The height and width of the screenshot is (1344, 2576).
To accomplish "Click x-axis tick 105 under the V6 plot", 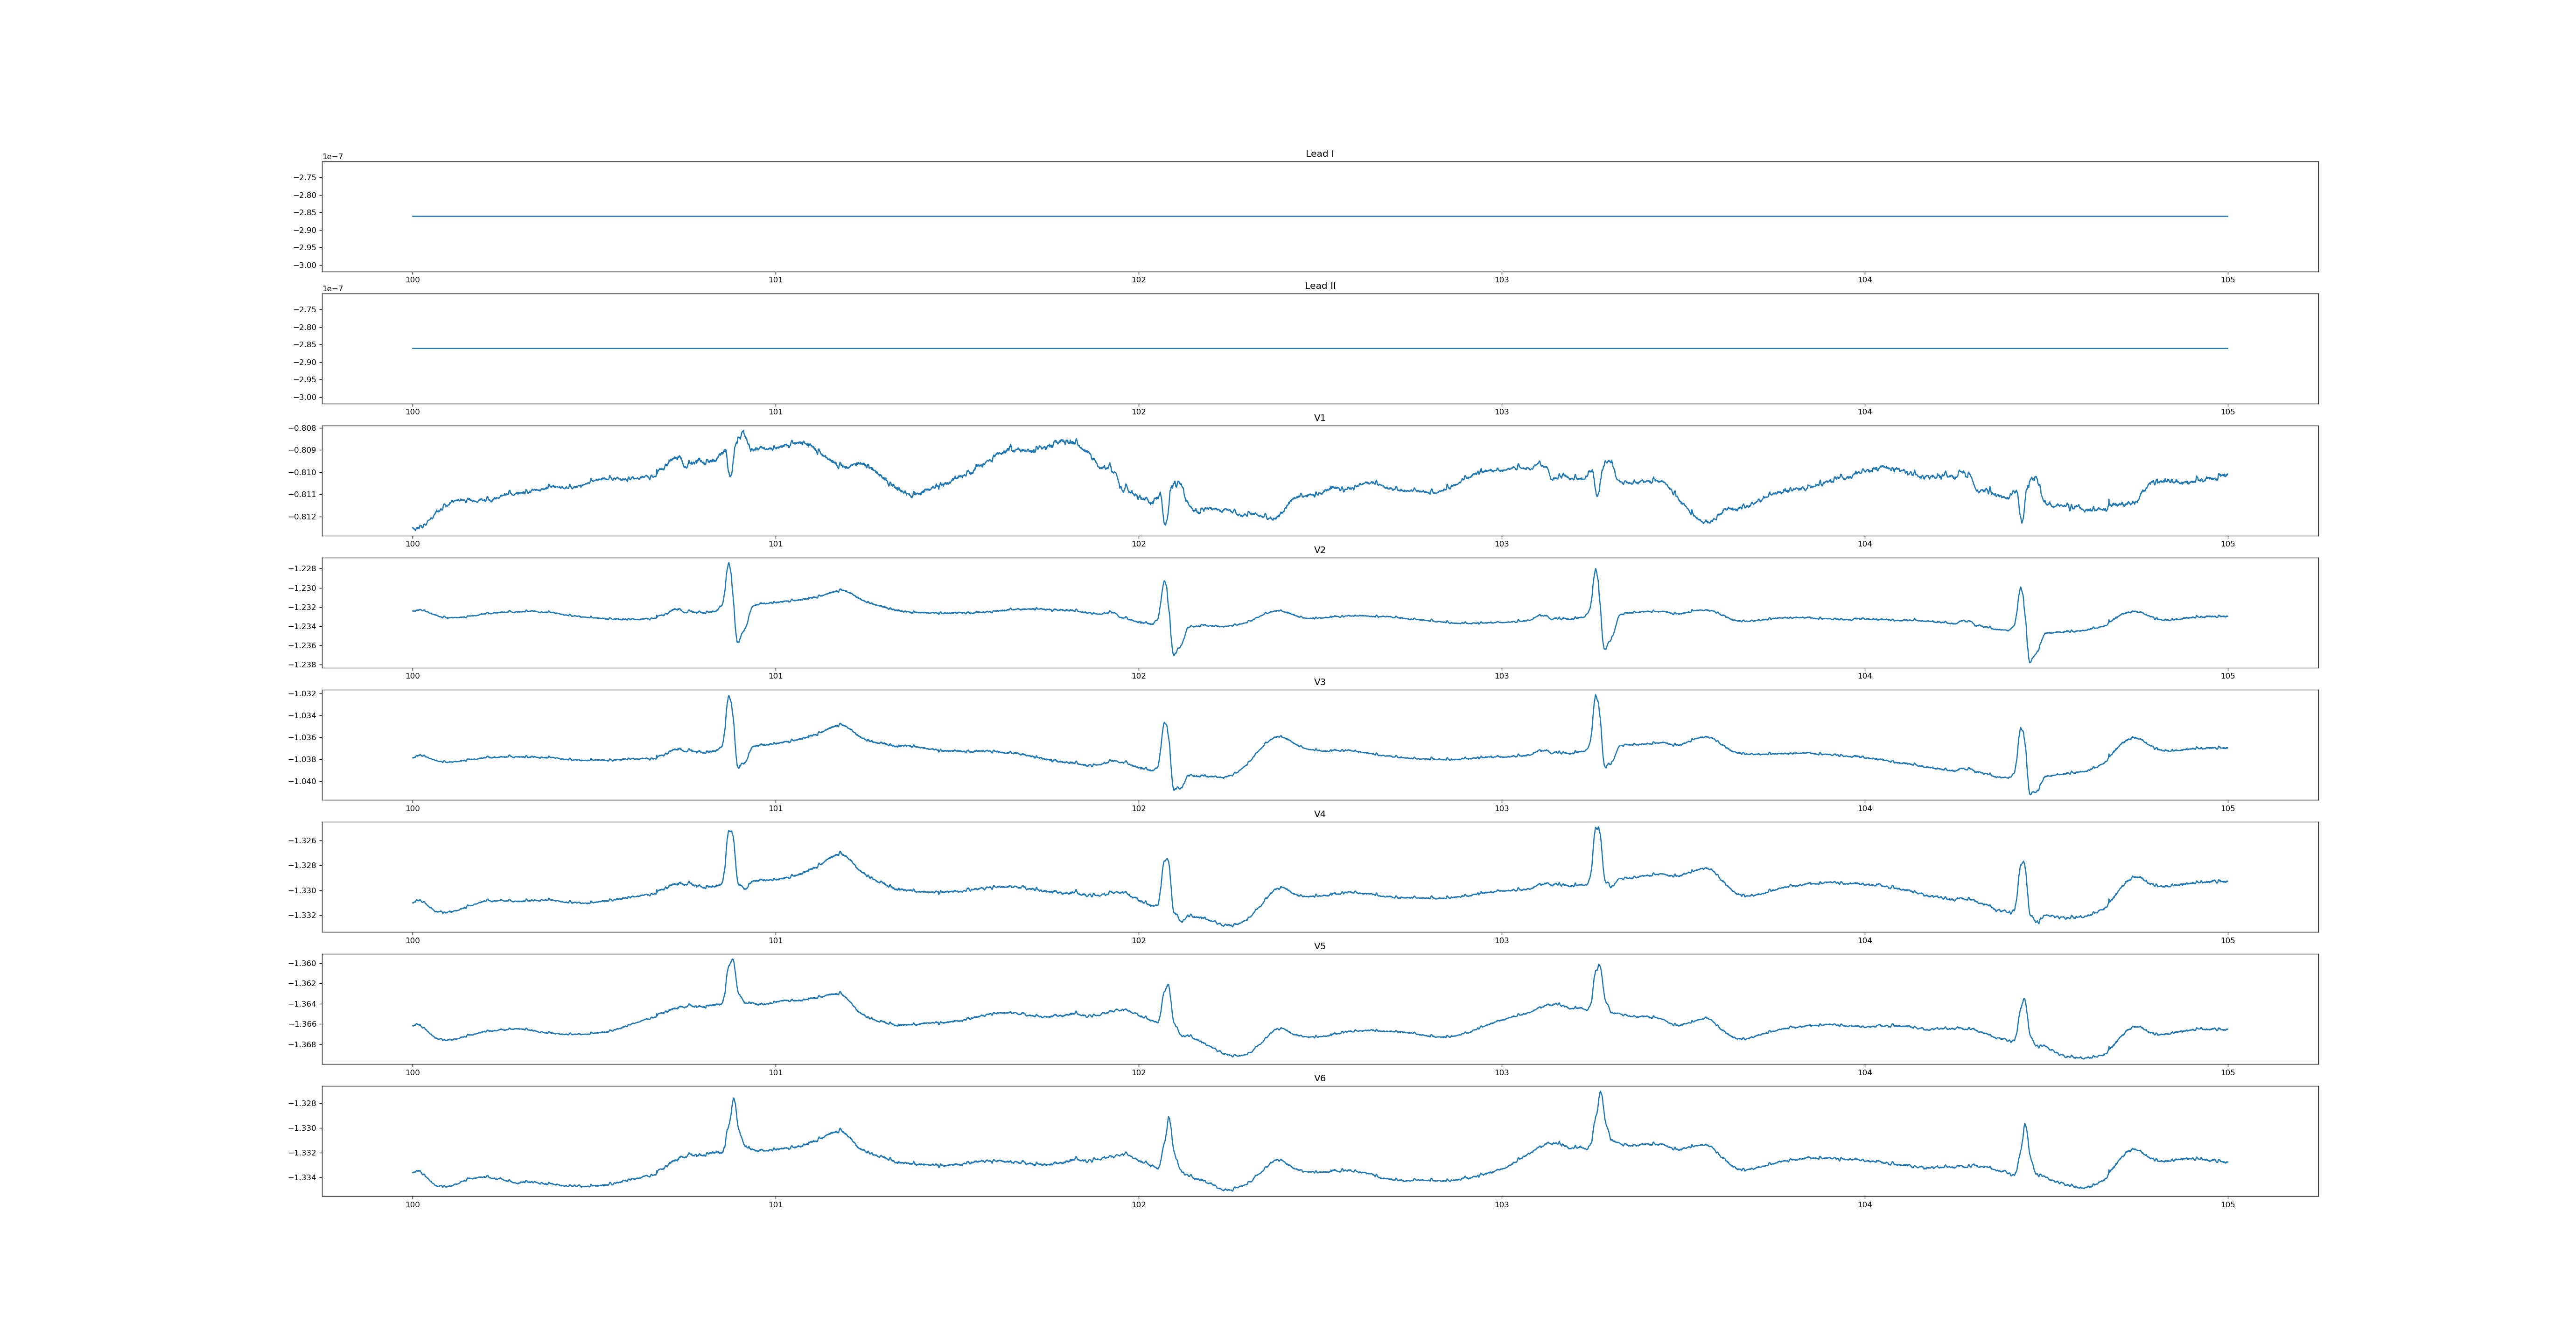I will (2227, 1205).
